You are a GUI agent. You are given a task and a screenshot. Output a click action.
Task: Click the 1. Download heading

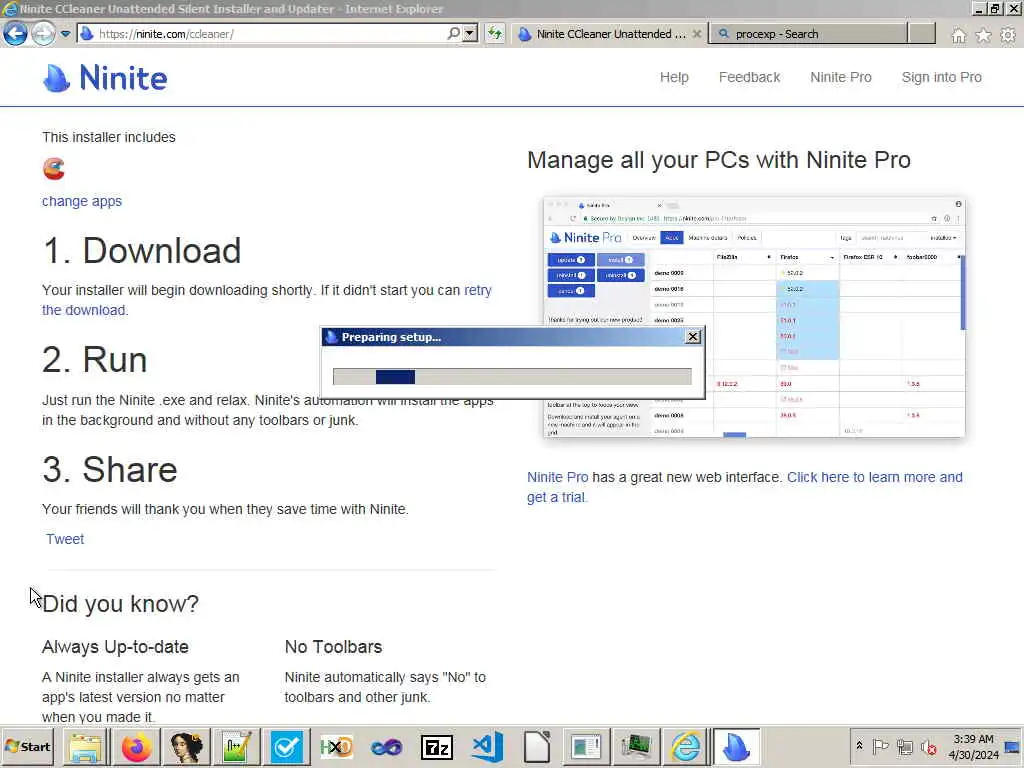coord(142,251)
